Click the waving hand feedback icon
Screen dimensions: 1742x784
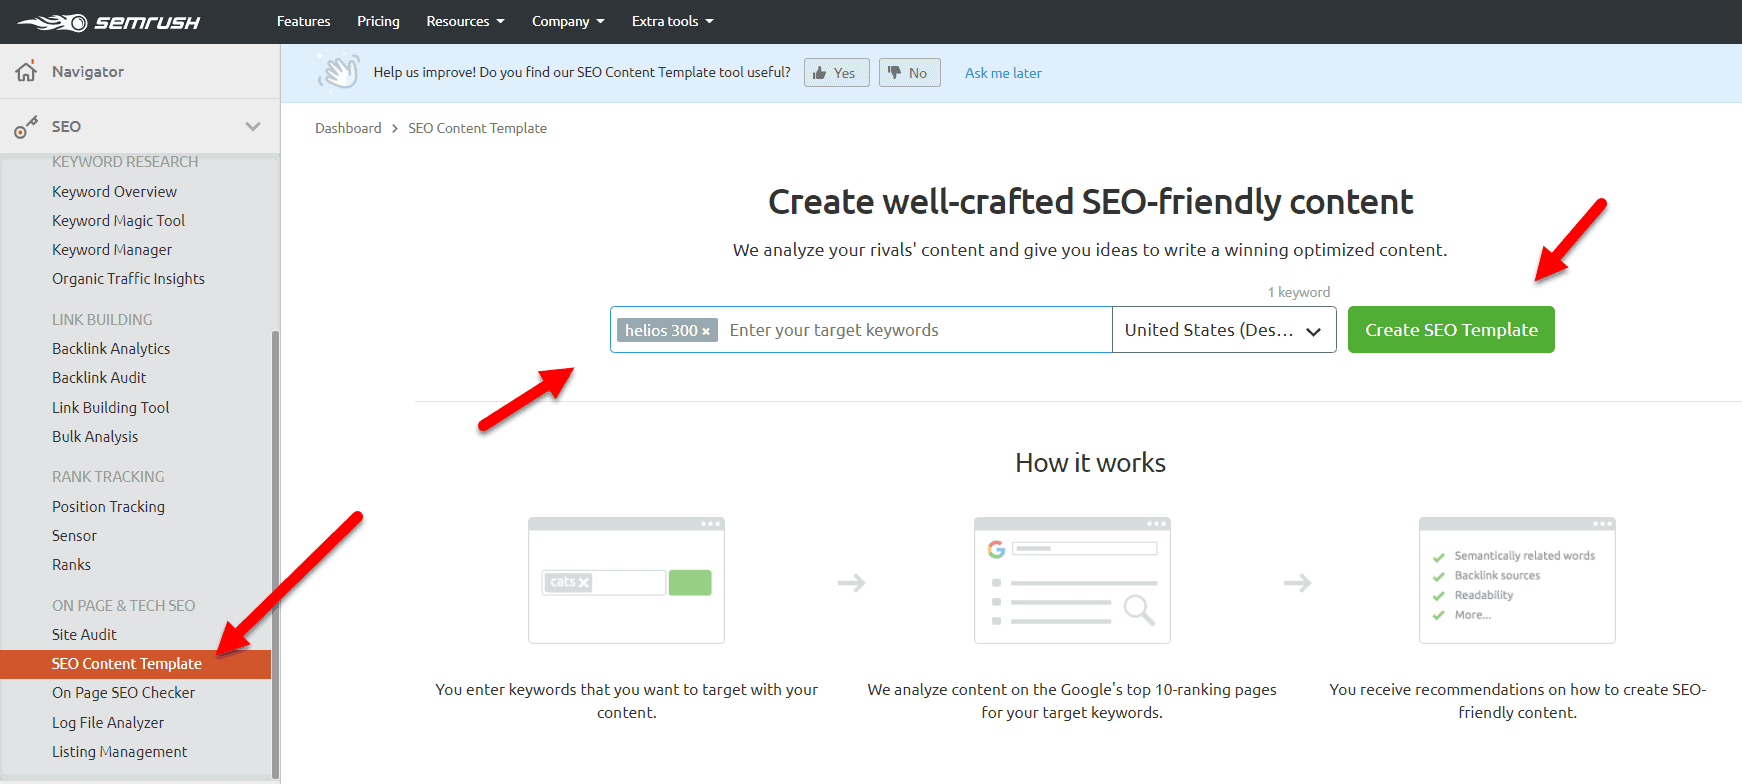[339, 71]
